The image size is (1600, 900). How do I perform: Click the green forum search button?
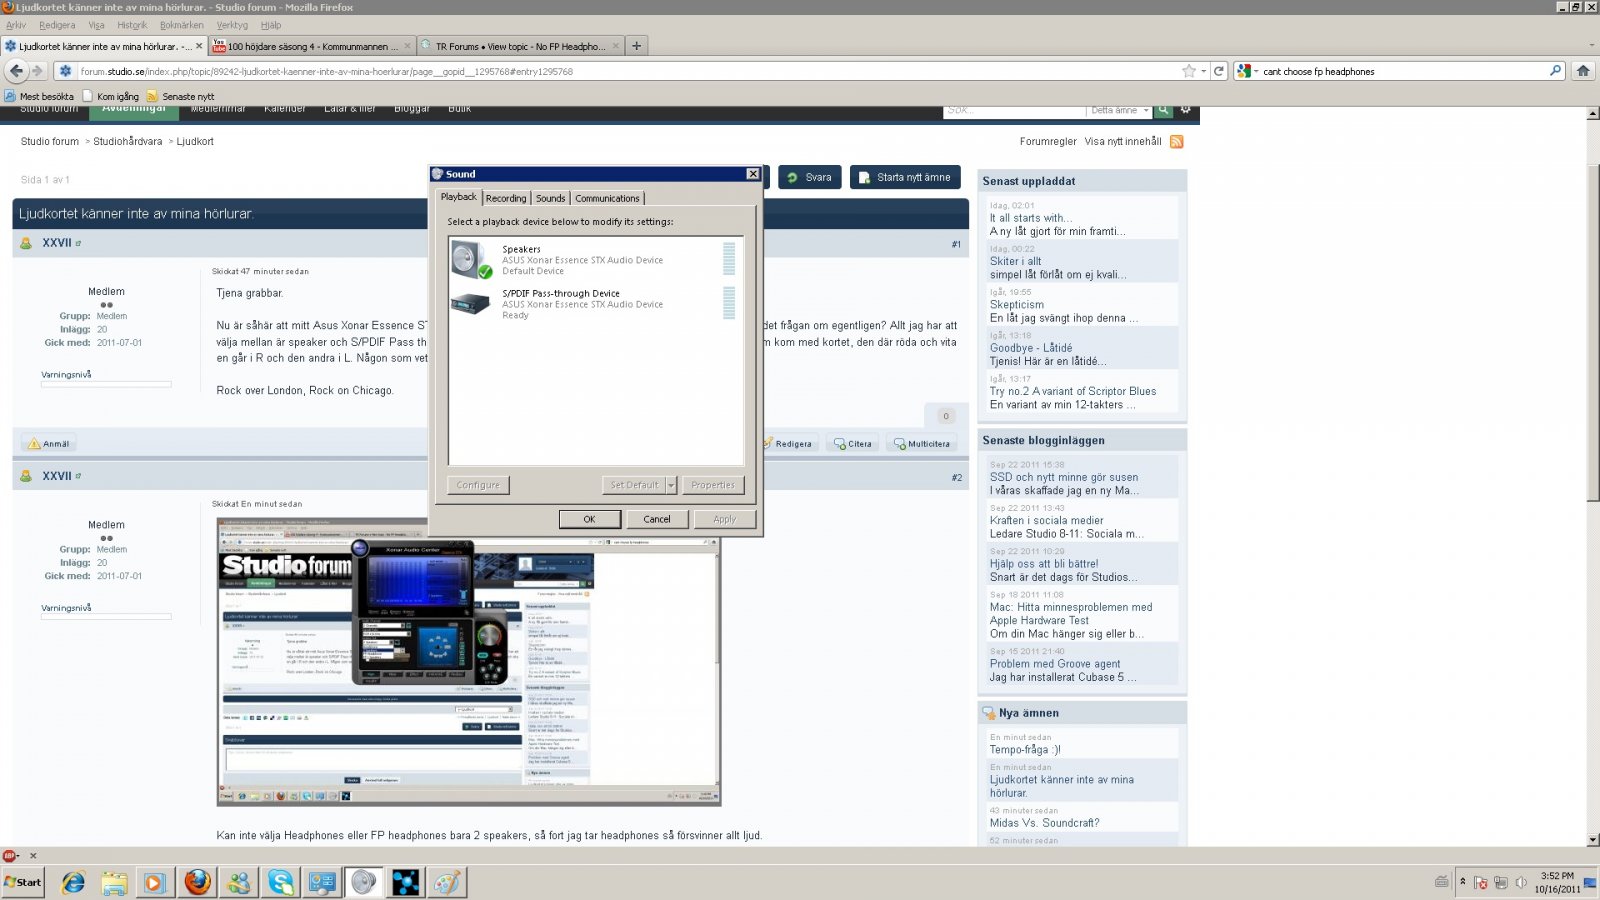1164,110
